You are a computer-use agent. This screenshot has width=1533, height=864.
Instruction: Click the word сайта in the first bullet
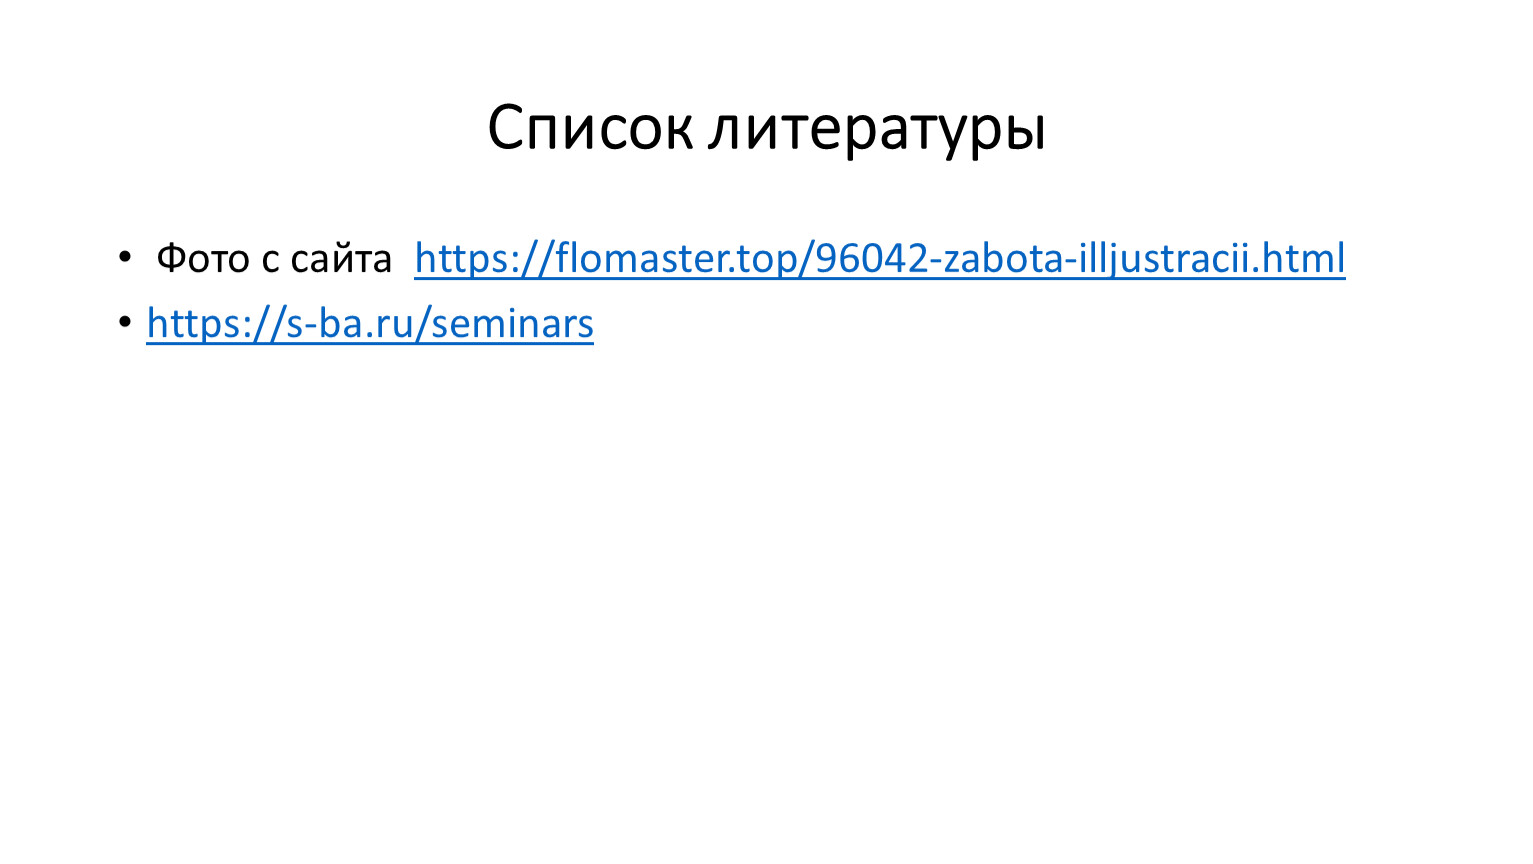341,259
